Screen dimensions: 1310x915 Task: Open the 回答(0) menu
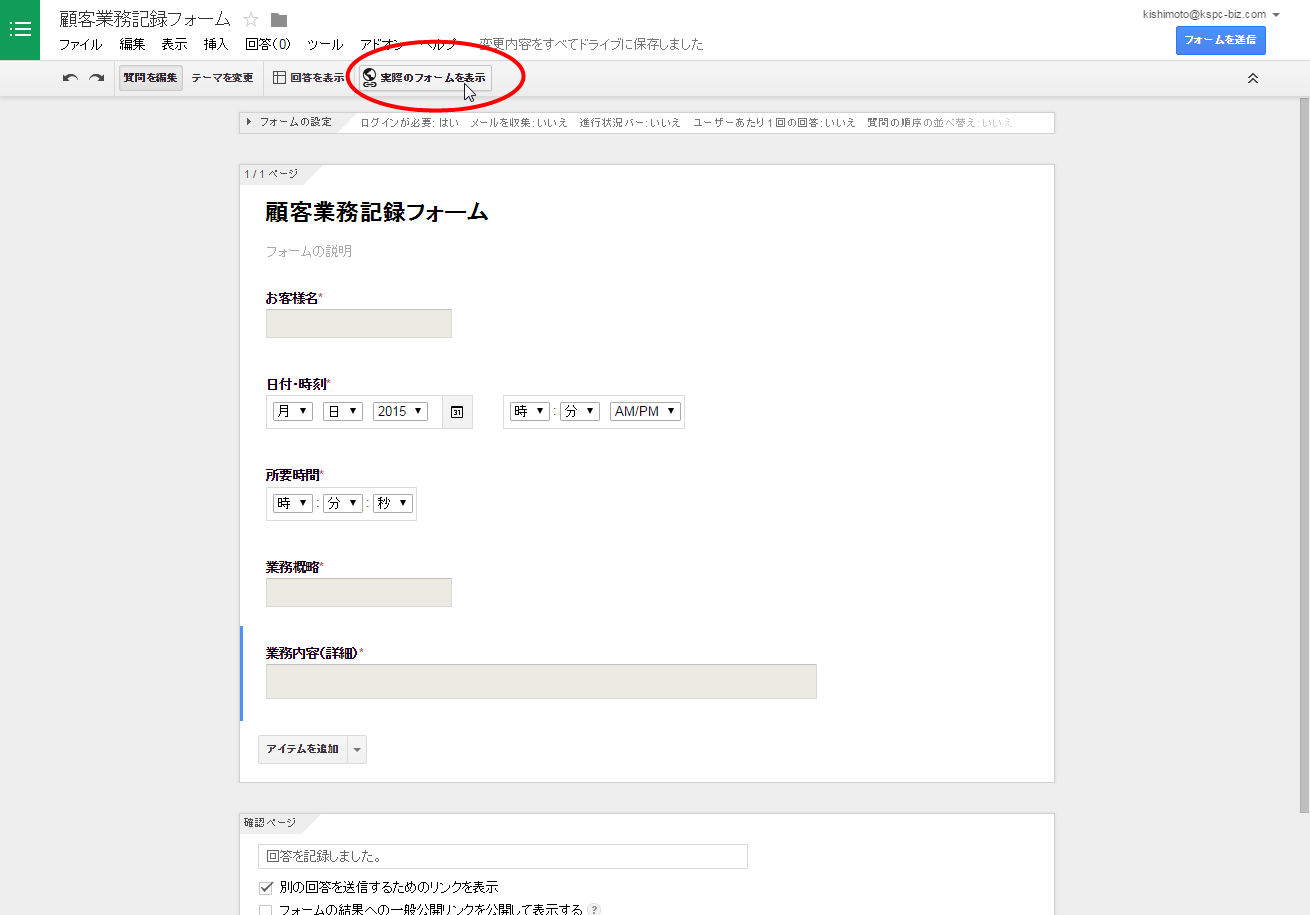267,44
